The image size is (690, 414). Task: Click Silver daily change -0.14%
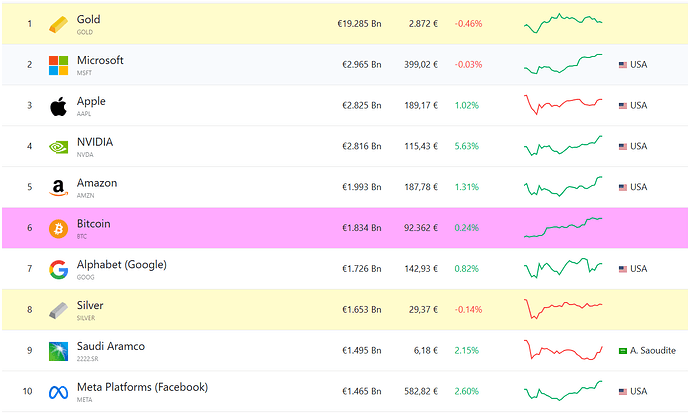468,310
